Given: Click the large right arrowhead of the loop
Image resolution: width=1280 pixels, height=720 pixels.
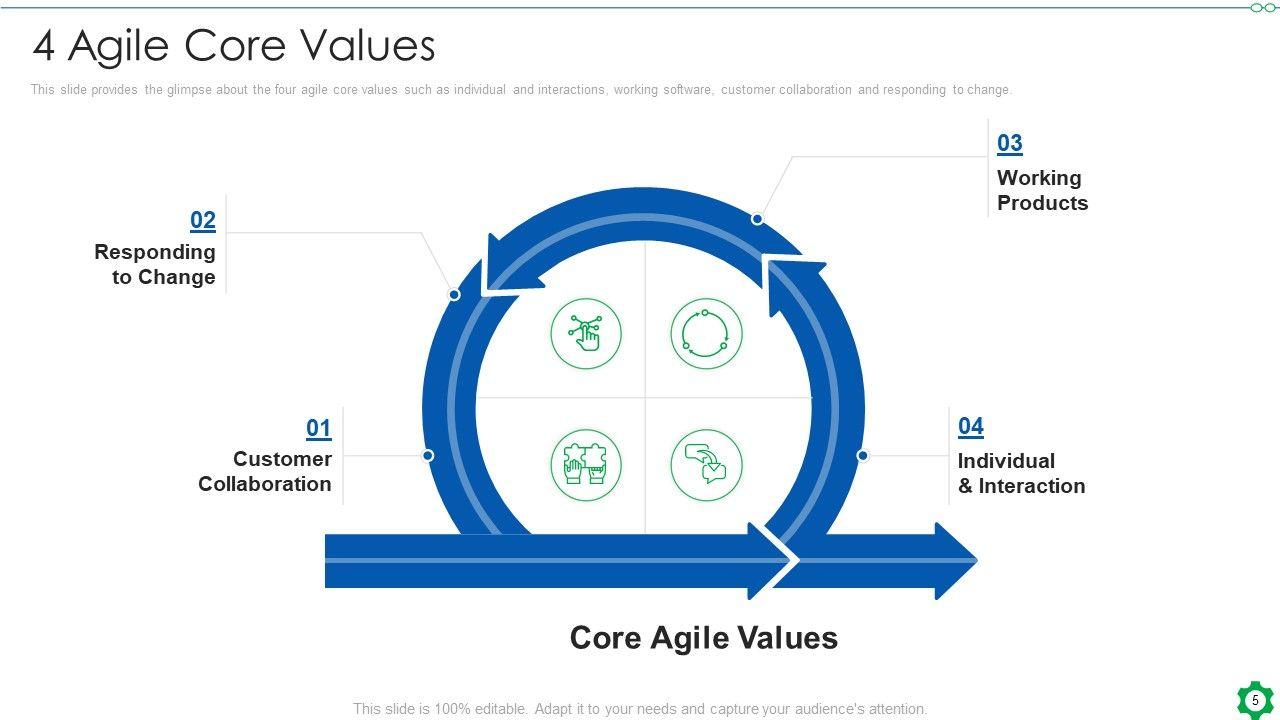Looking at the screenshot, I should 953,561.
